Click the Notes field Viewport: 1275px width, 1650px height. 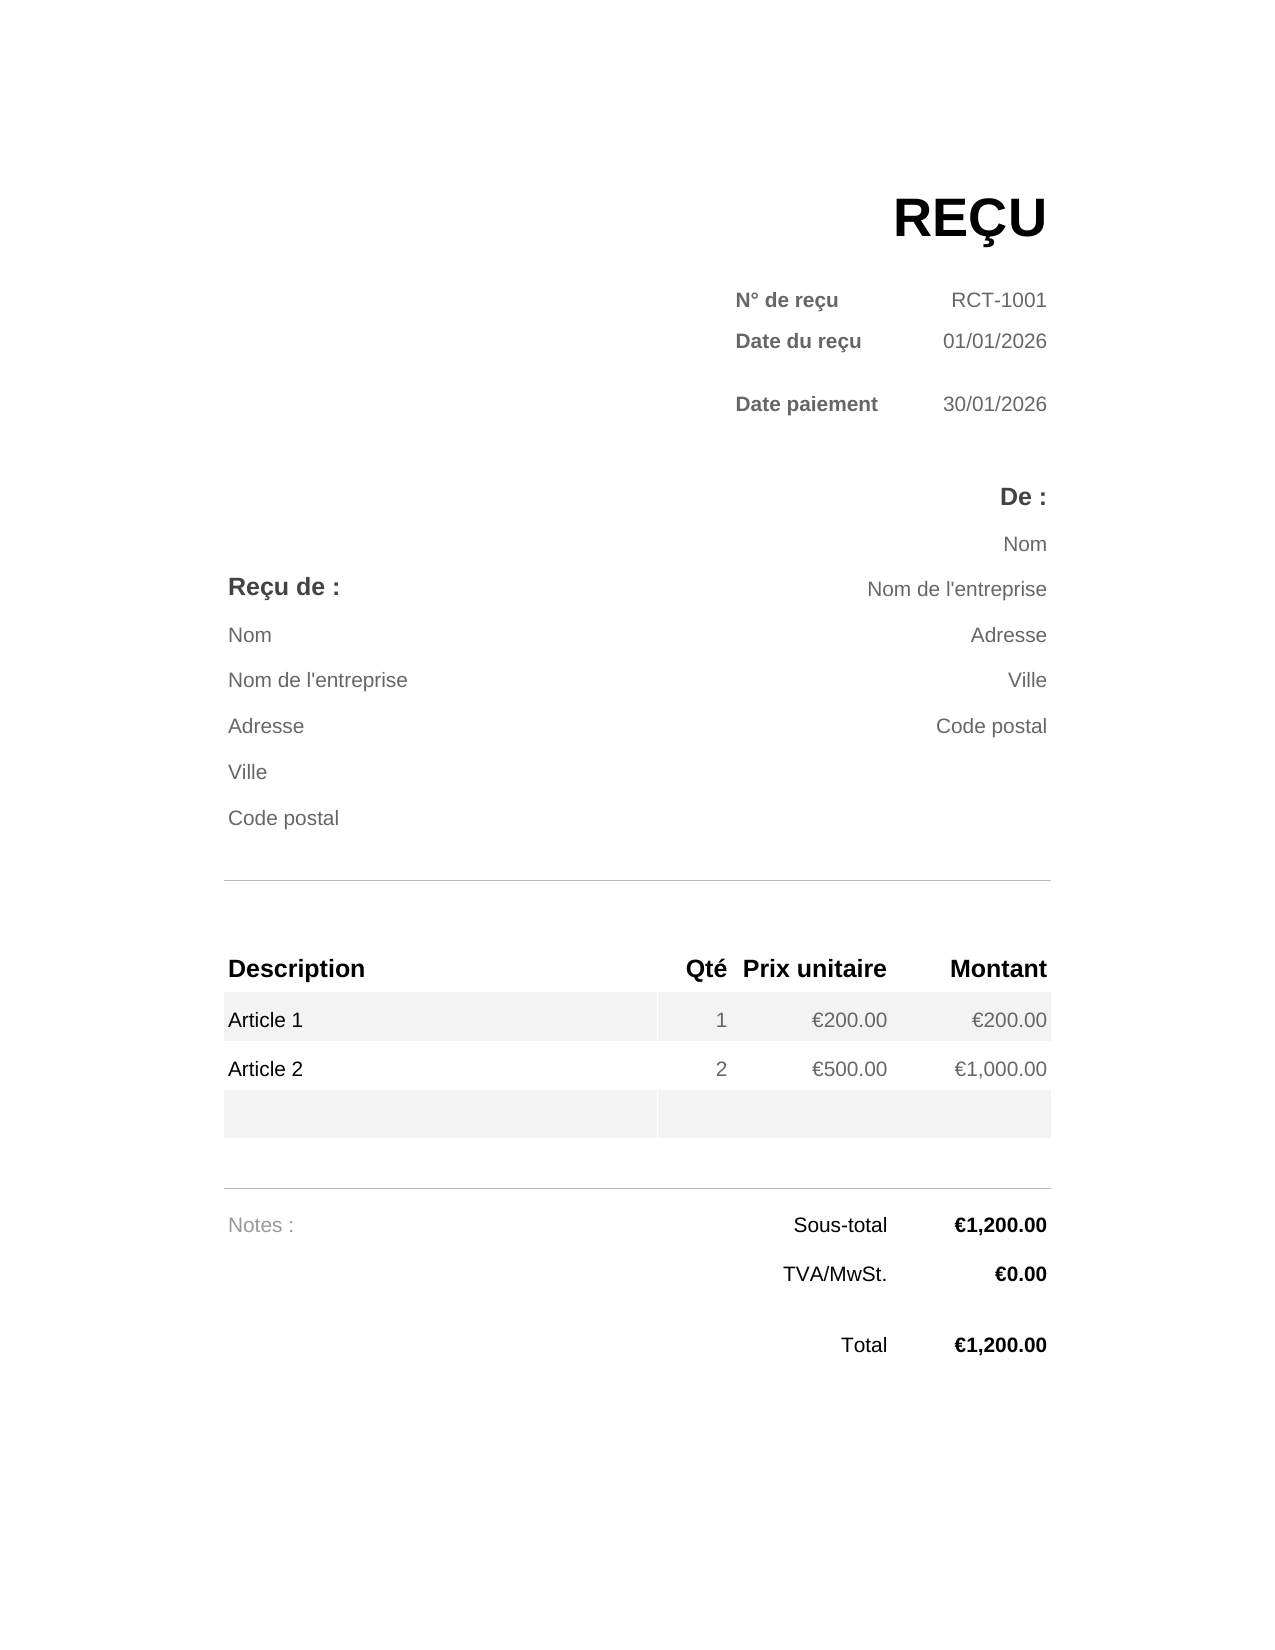pos(261,1225)
